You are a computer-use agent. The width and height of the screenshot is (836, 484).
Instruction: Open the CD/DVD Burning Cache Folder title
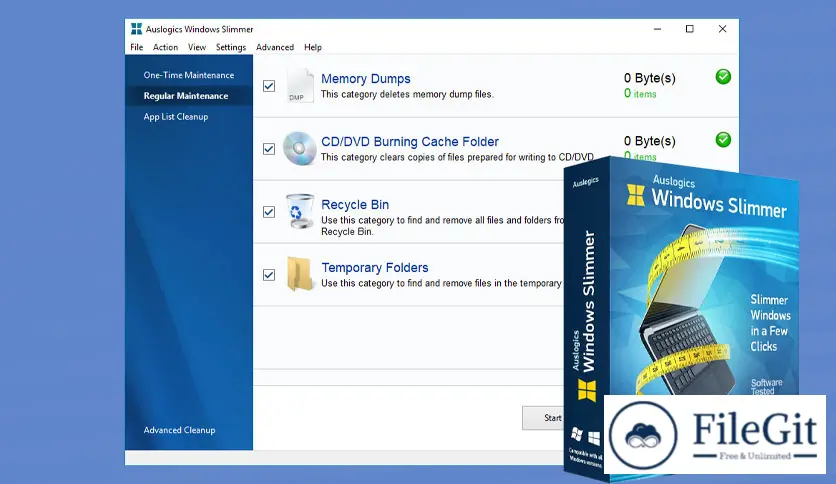point(409,141)
